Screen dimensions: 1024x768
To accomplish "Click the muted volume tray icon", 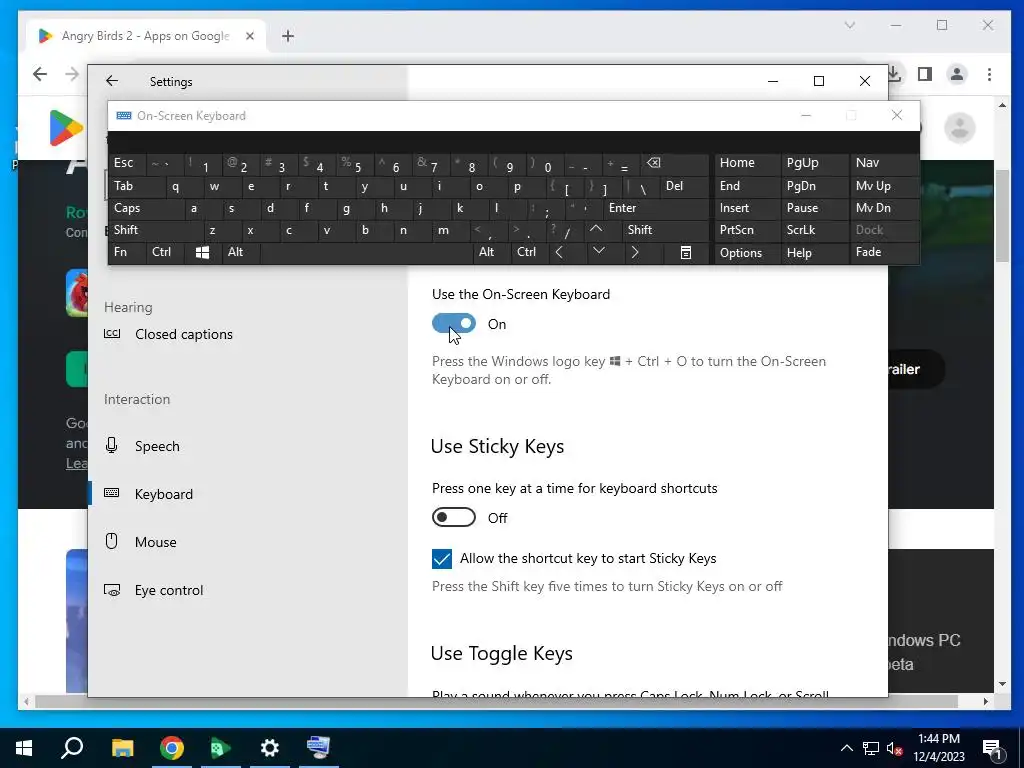I will point(894,748).
